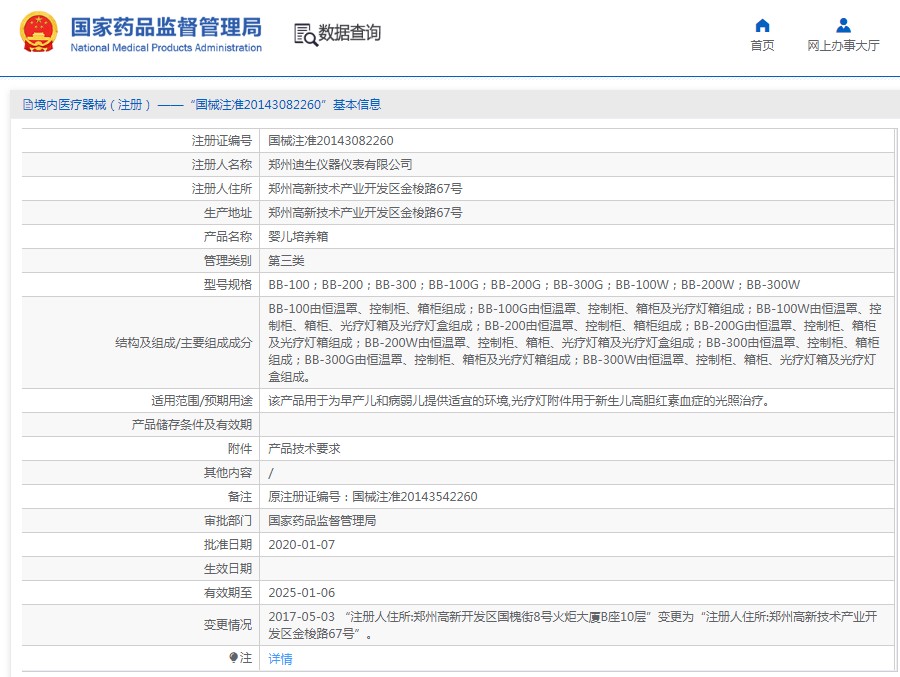Click the 产品储存条件及有效期 label
This screenshot has width=900, height=677.
click(192, 425)
